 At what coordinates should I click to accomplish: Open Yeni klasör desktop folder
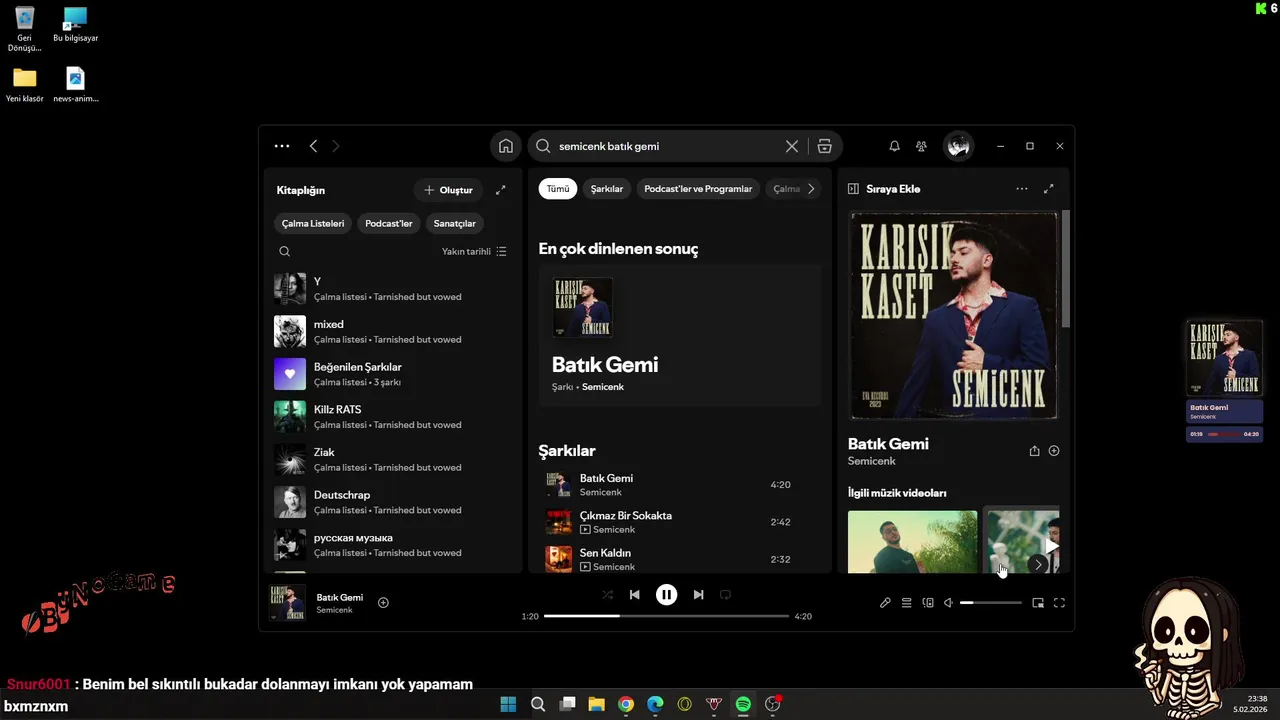pyautogui.click(x=24, y=85)
